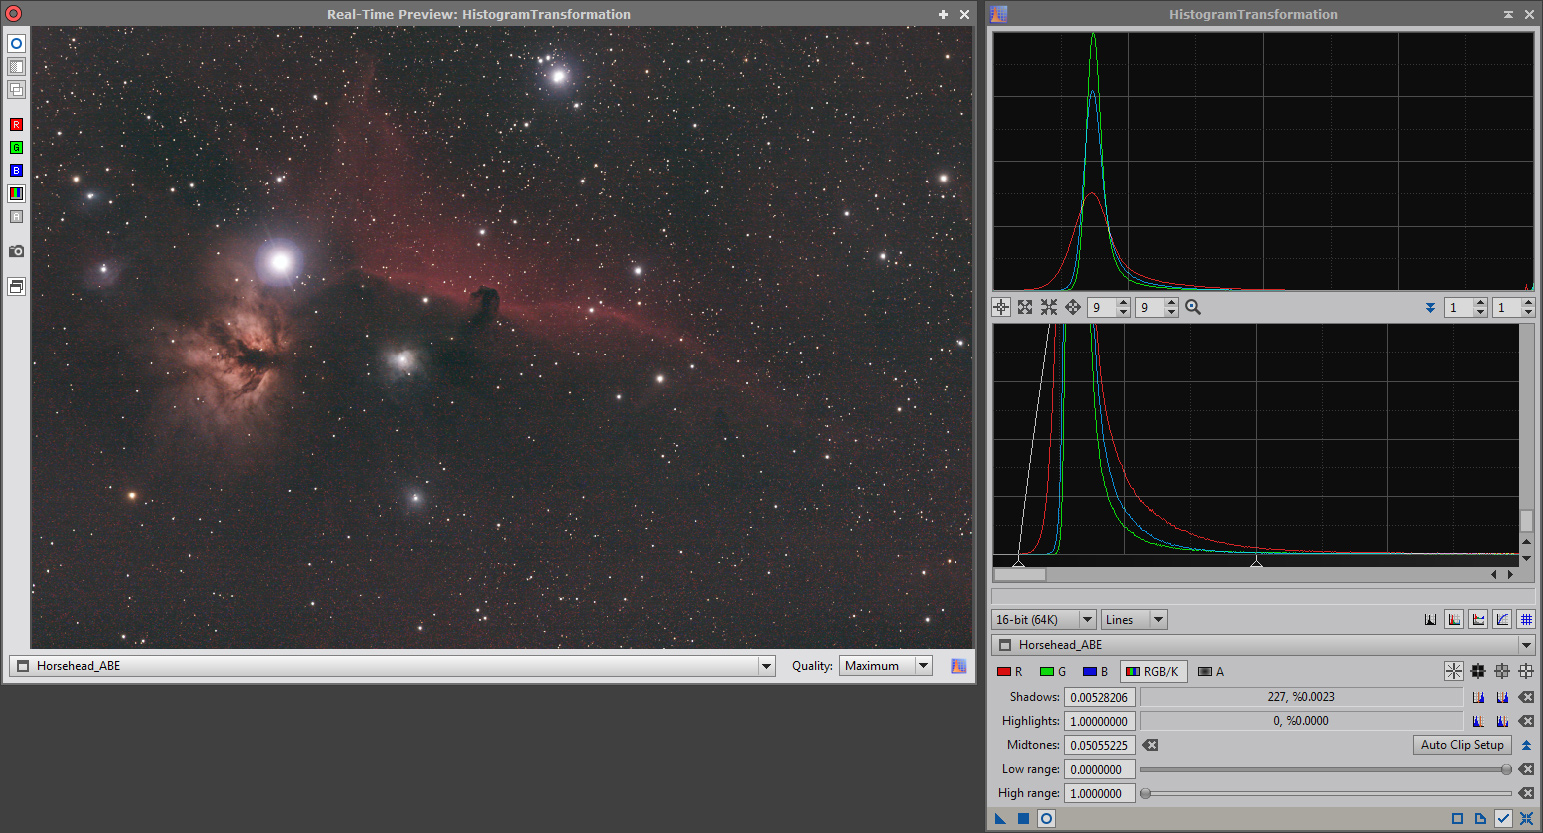This screenshot has width=1543, height=833.
Task: Reset the Shadows clipping value
Action: point(1526,697)
